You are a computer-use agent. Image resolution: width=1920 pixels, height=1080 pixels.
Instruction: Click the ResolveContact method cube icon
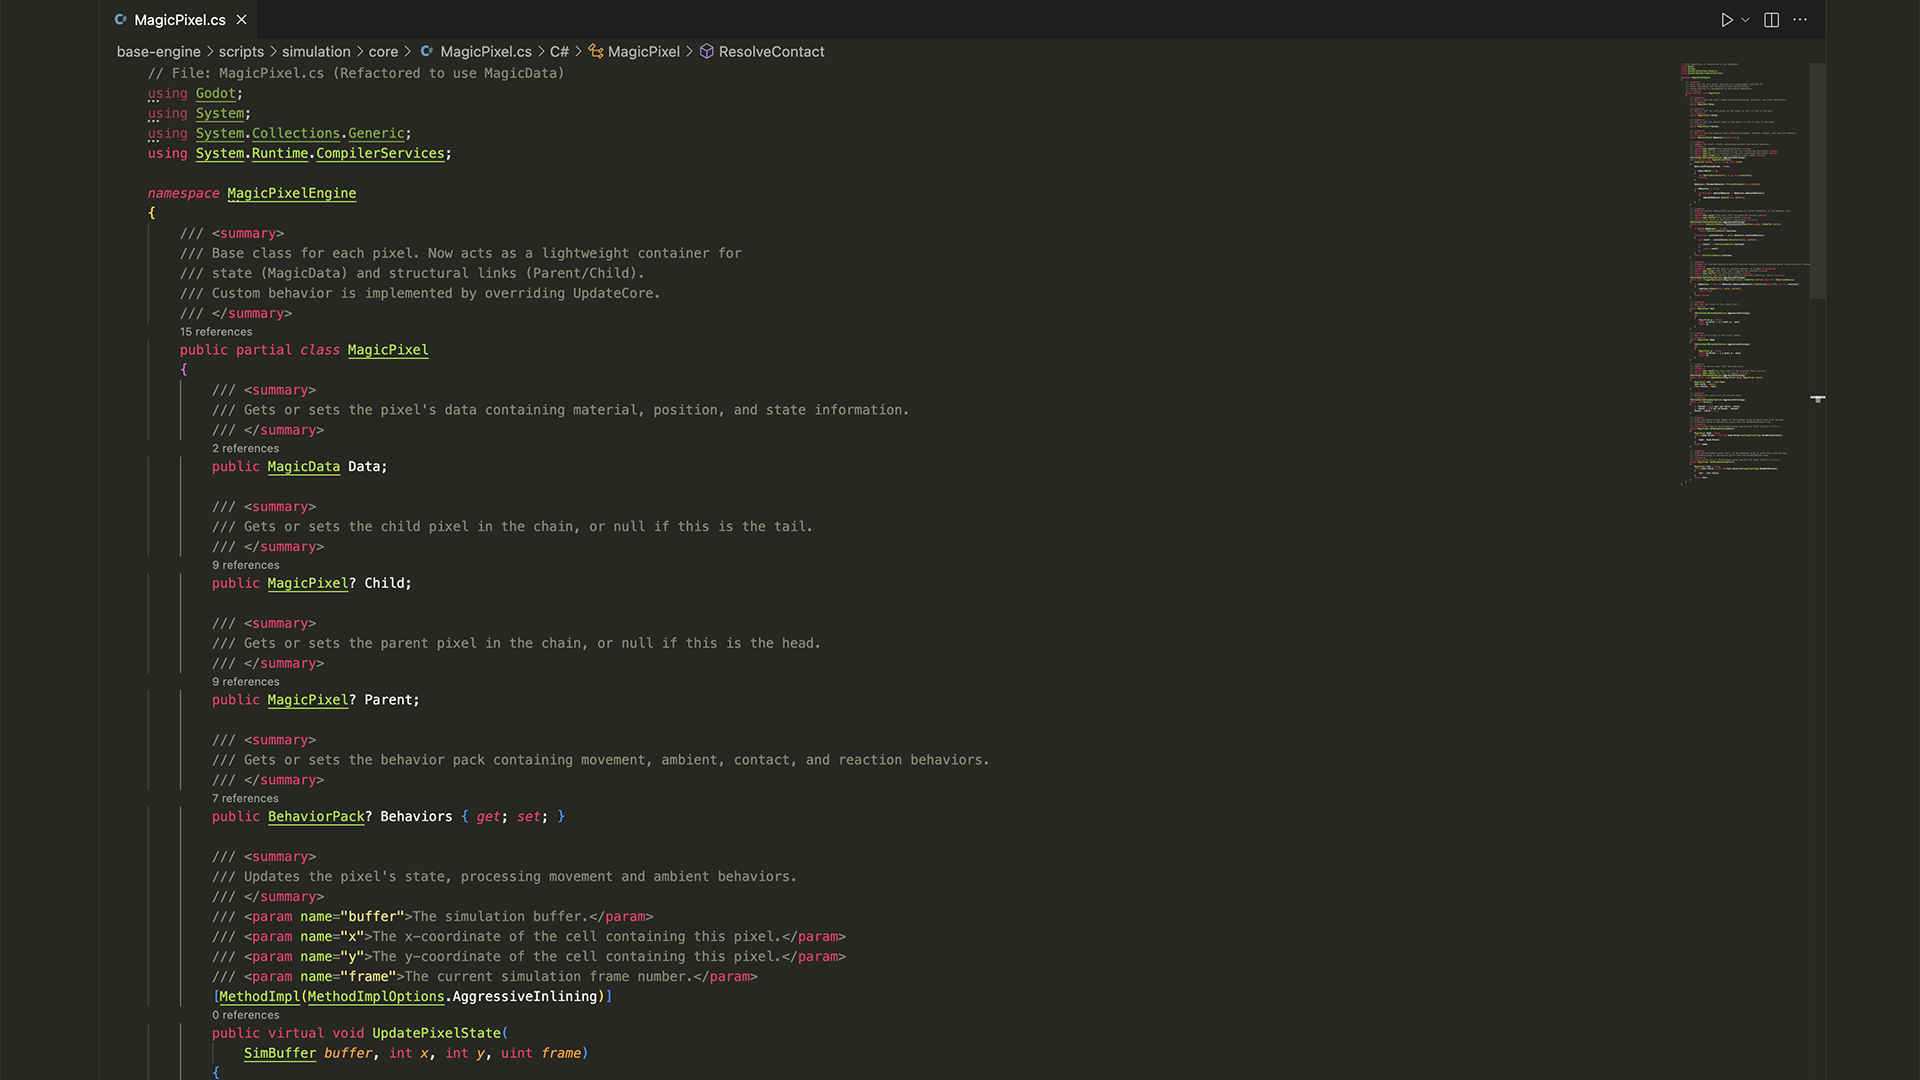[x=706, y=51]
